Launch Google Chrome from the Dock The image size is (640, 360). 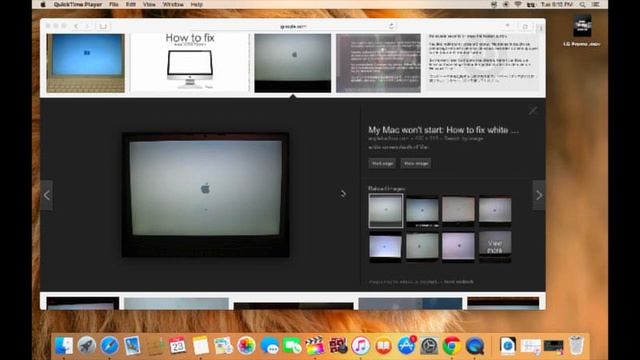pyautogui.click(x=452, y=346)
